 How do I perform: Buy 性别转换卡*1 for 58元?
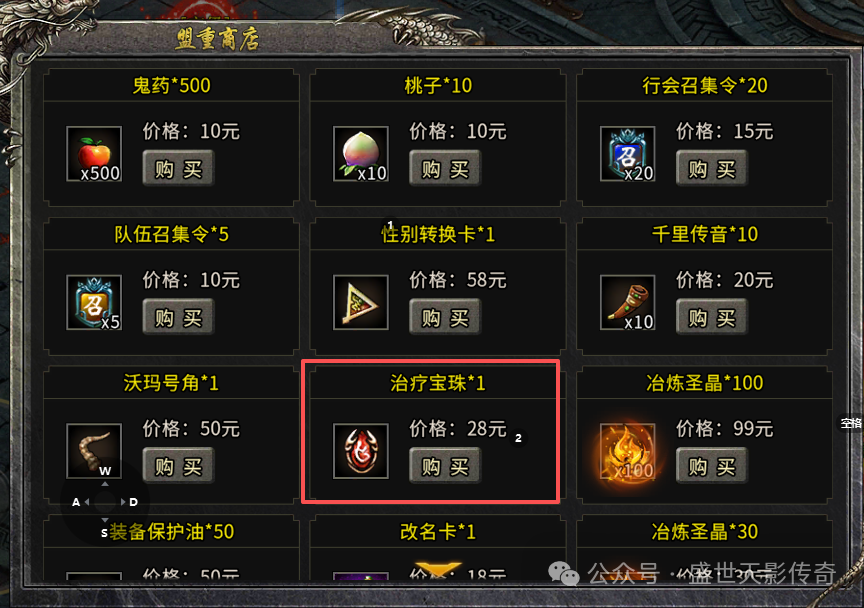coord(445,317)
